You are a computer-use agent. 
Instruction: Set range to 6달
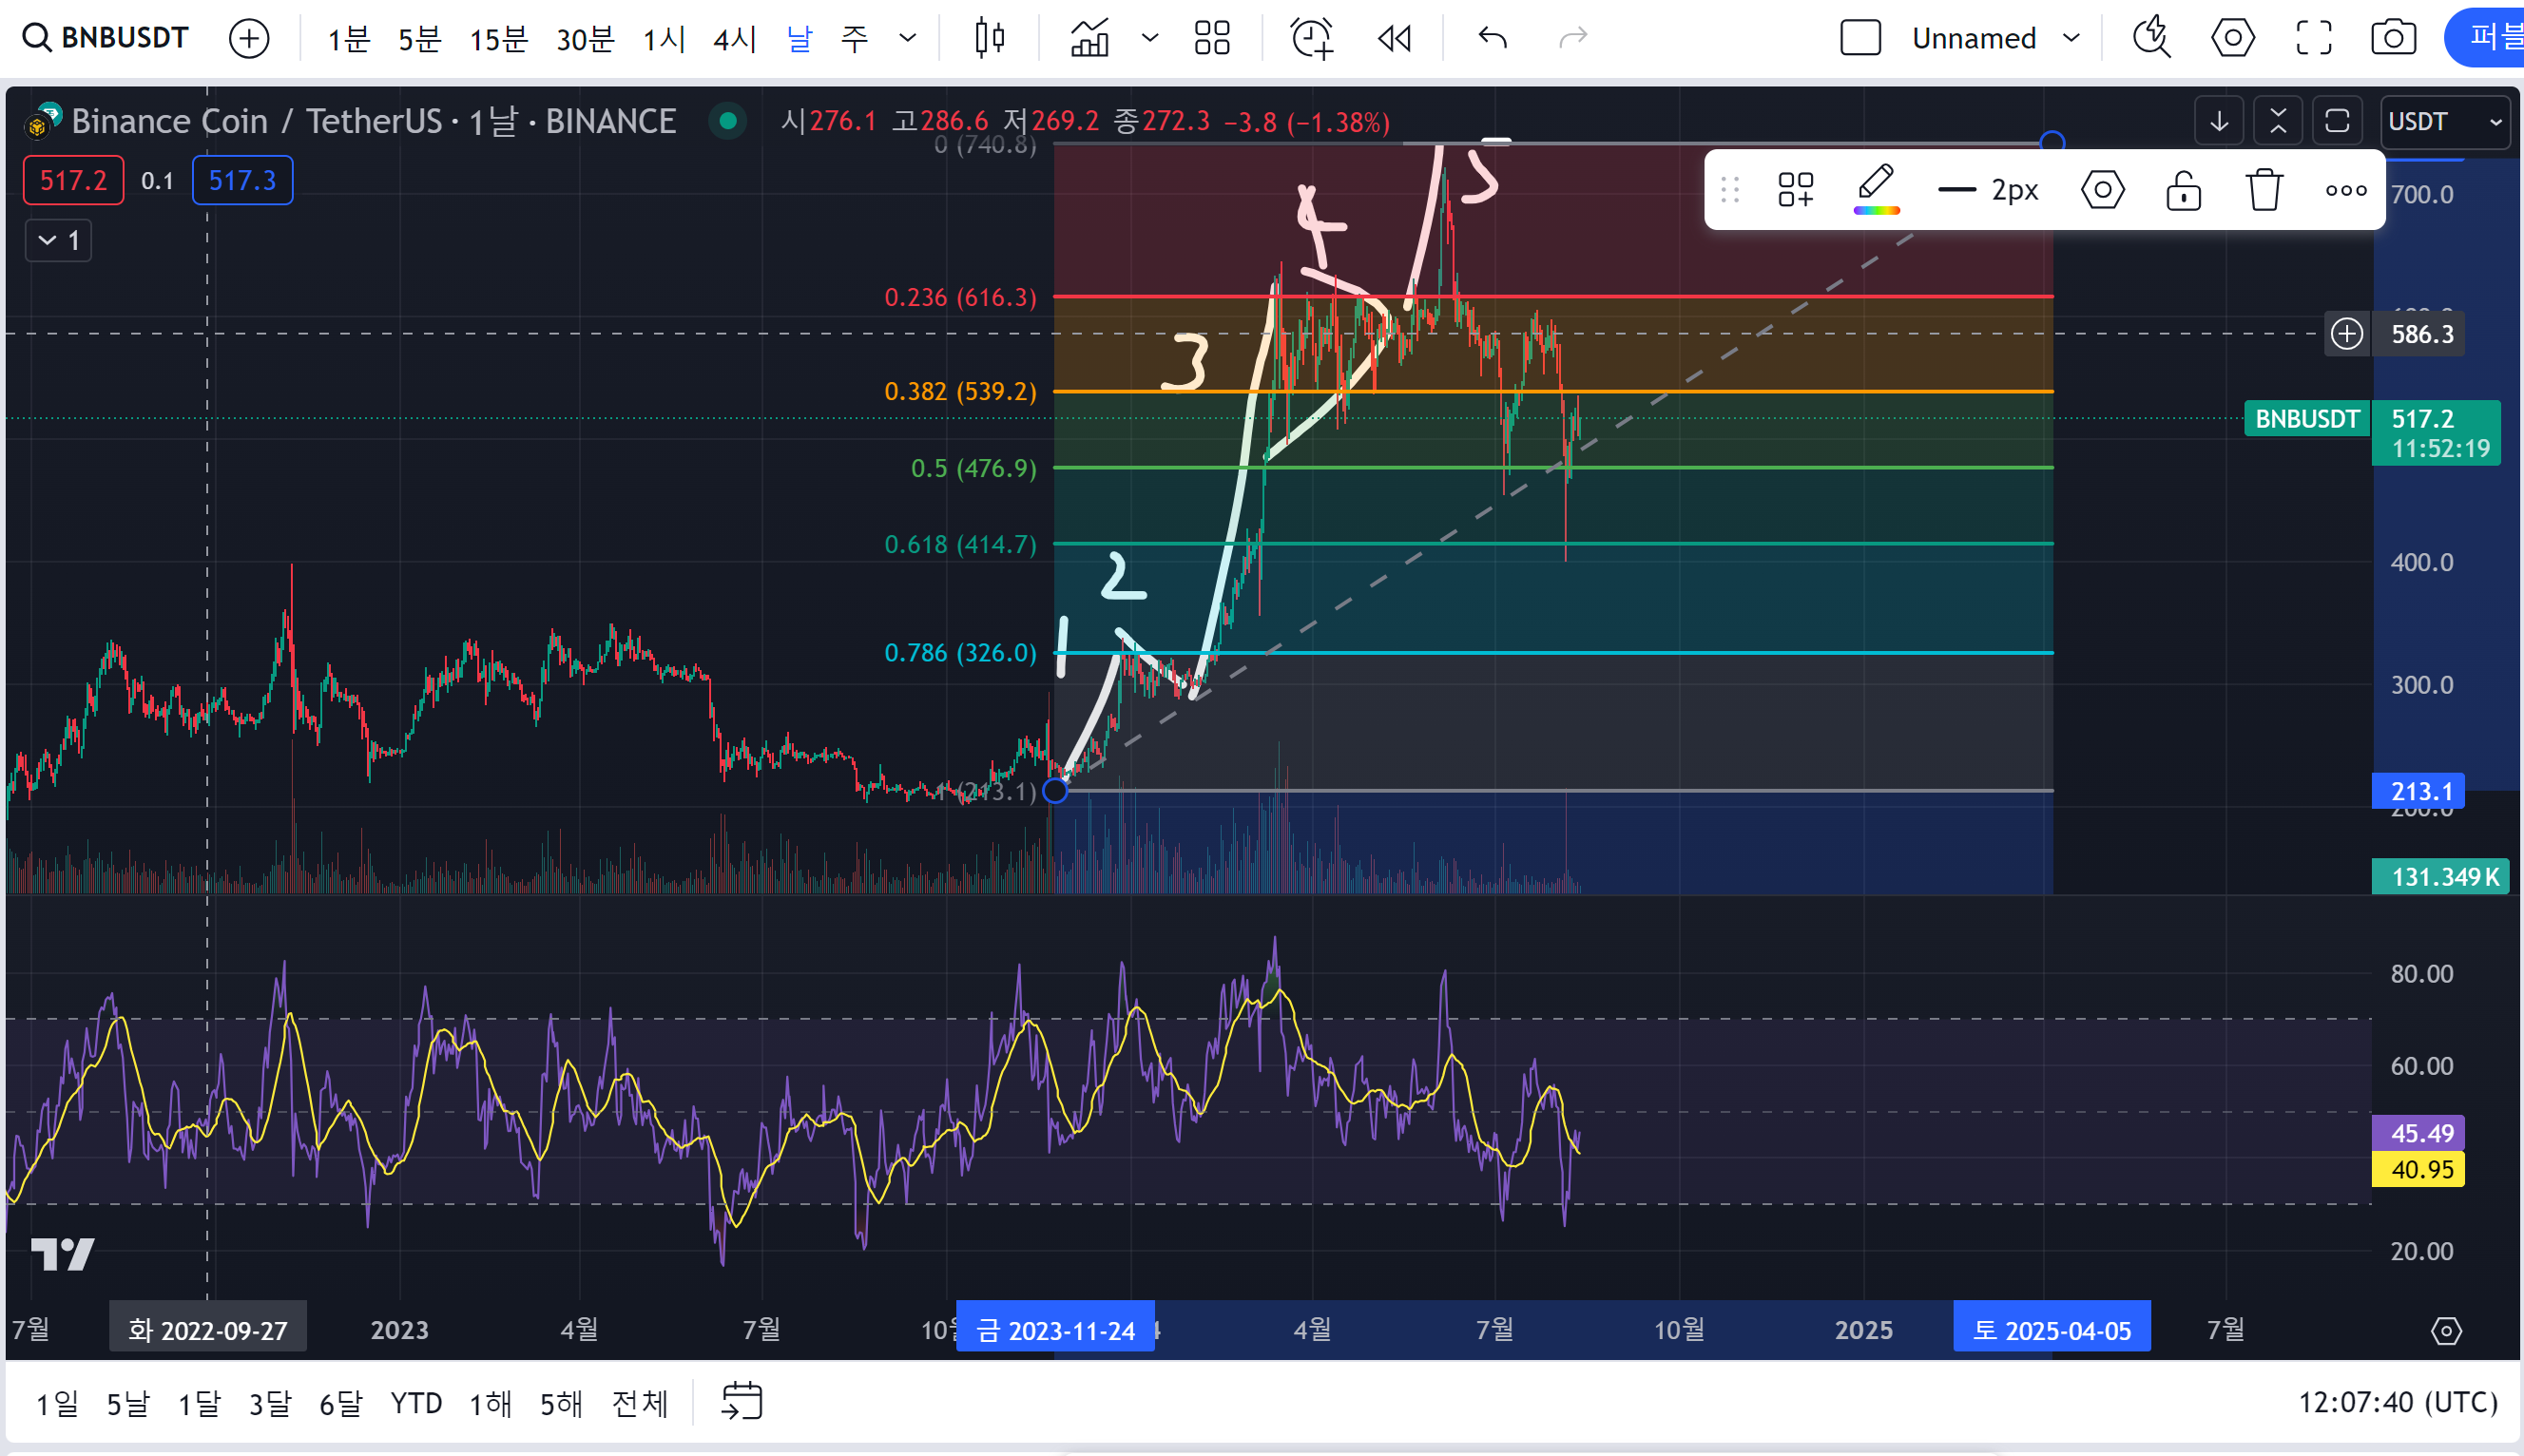(x=341, y=1403)
